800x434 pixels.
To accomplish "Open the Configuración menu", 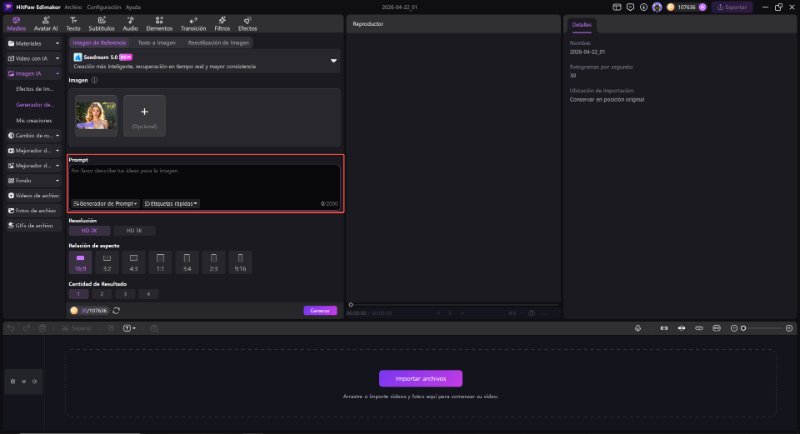I will point(103,6).
